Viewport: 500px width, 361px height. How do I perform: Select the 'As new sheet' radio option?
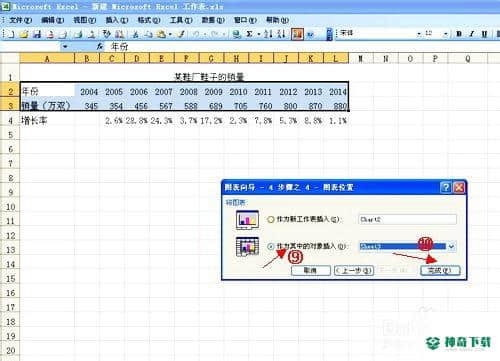(270, 219)
